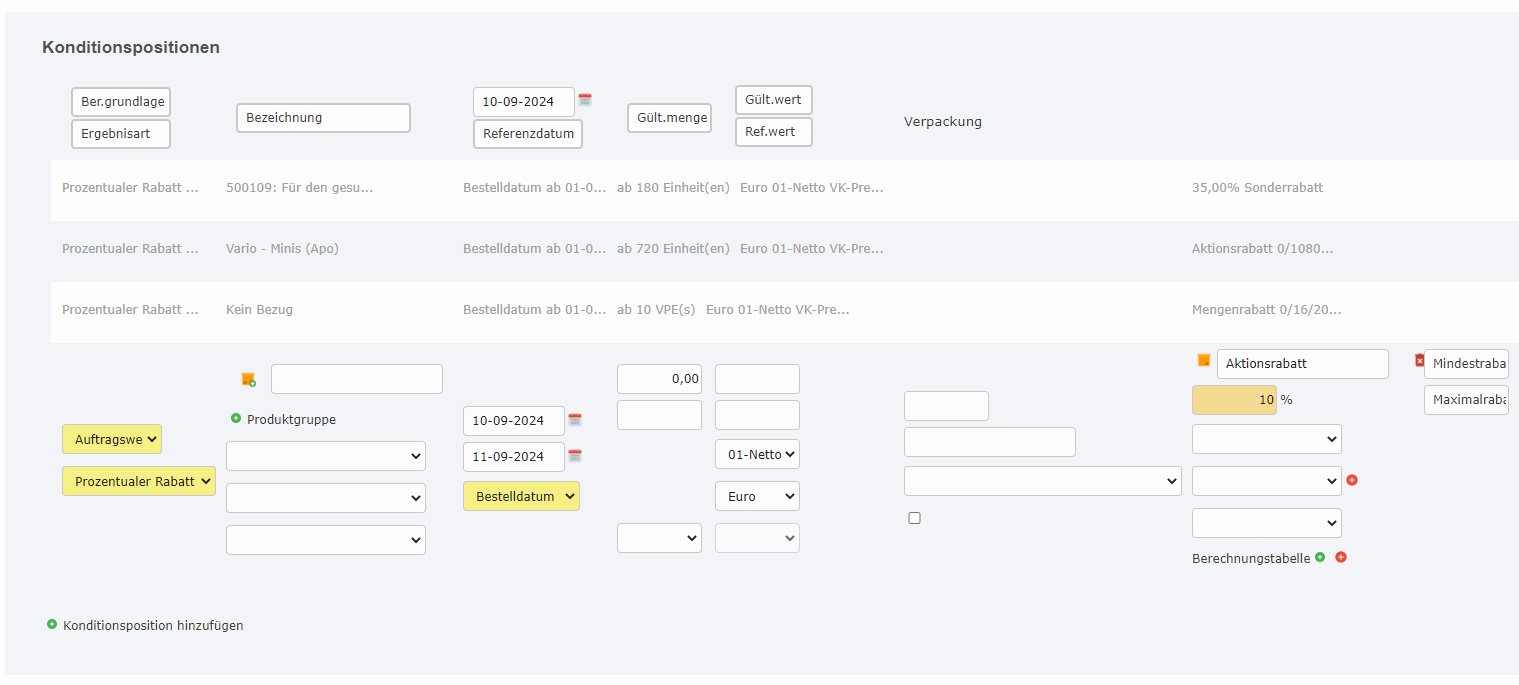This screenshot has height=685, width=1519.
Task: Click the Produktgruppe link label
Action: tap(291, 420)
